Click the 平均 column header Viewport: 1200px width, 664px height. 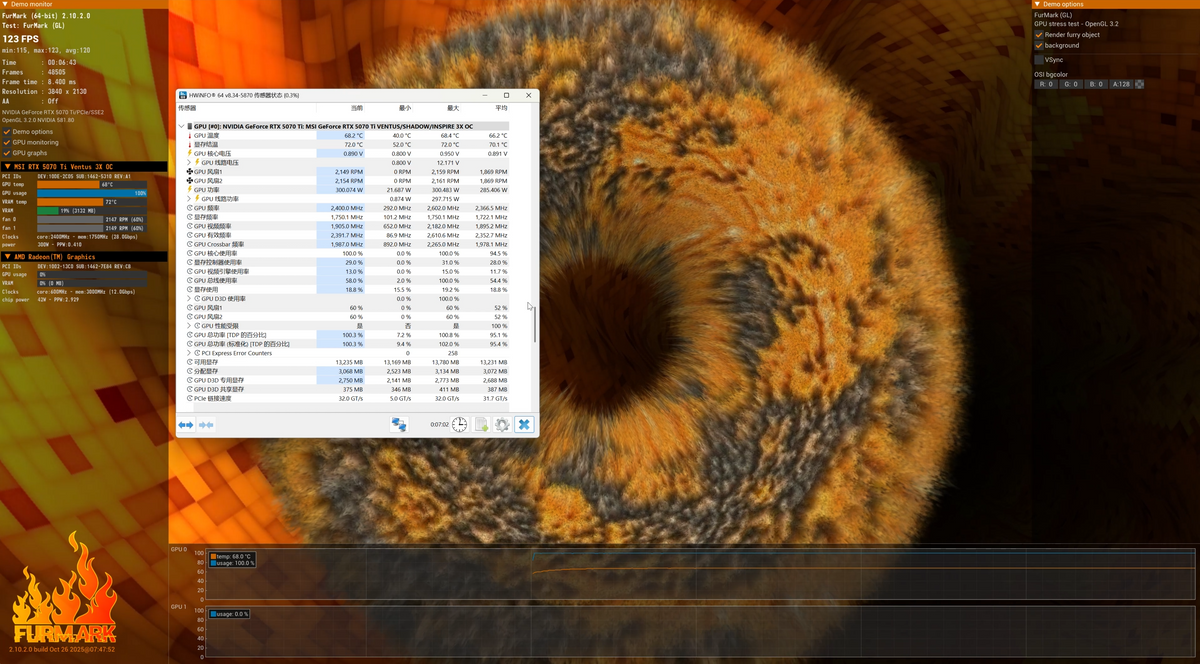[501, 108]
